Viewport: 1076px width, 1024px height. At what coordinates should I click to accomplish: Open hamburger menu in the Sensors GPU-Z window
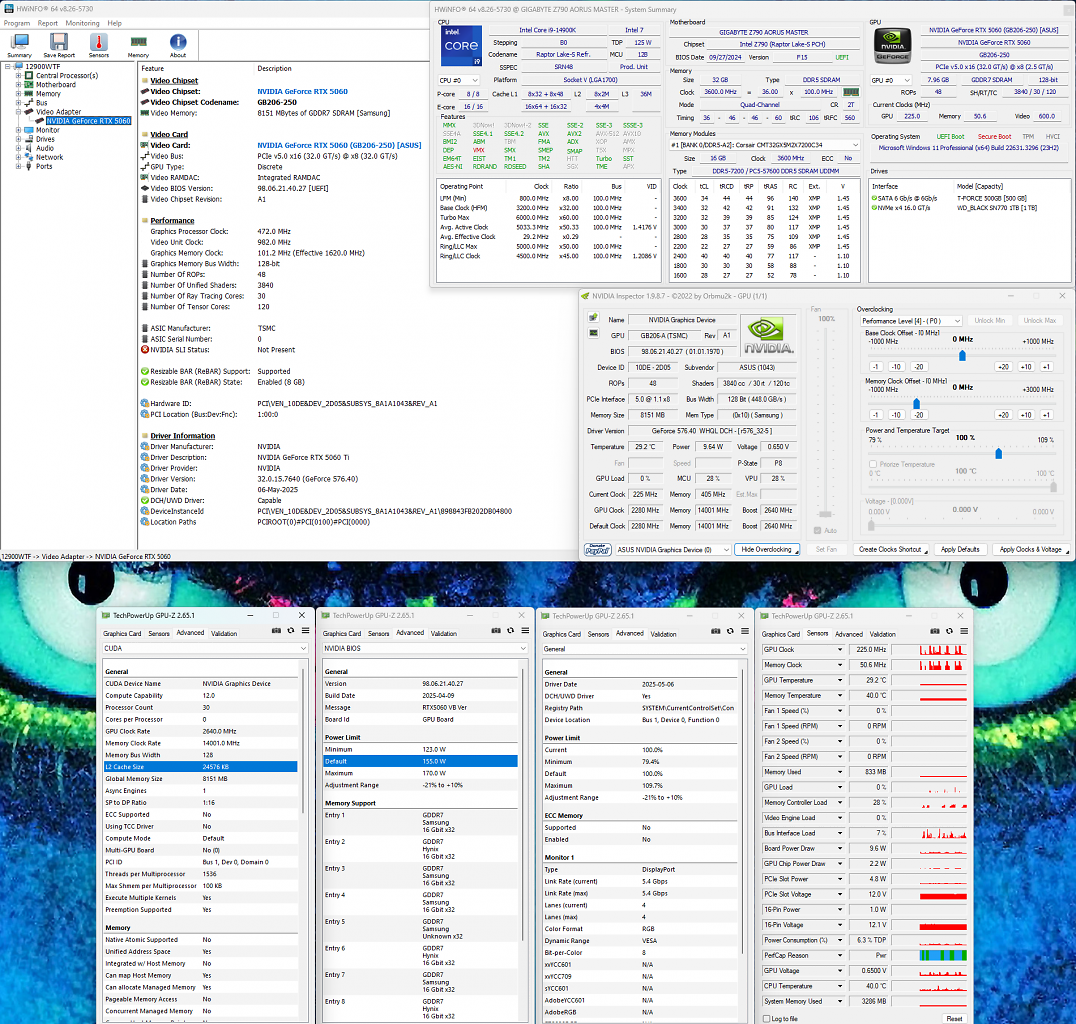click(964, 631)
